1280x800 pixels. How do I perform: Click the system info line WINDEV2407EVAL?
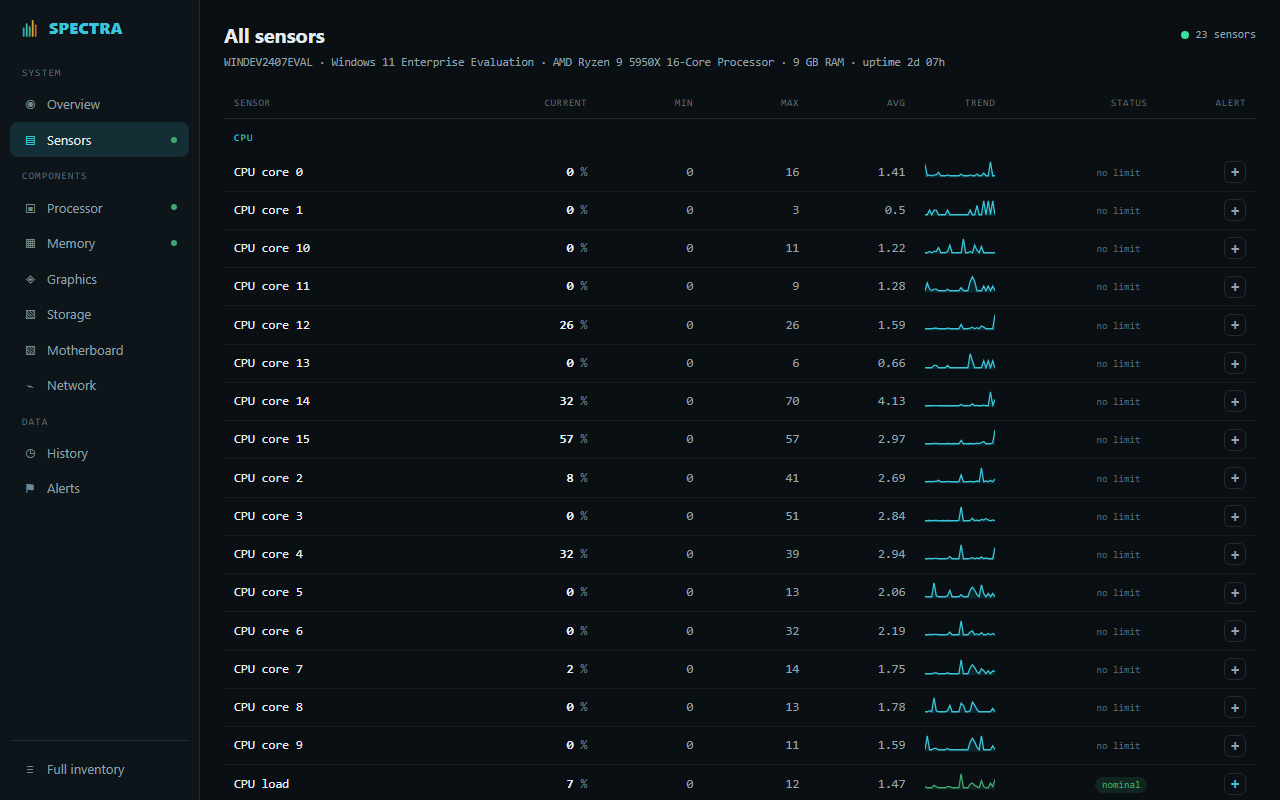pos(584,62)
